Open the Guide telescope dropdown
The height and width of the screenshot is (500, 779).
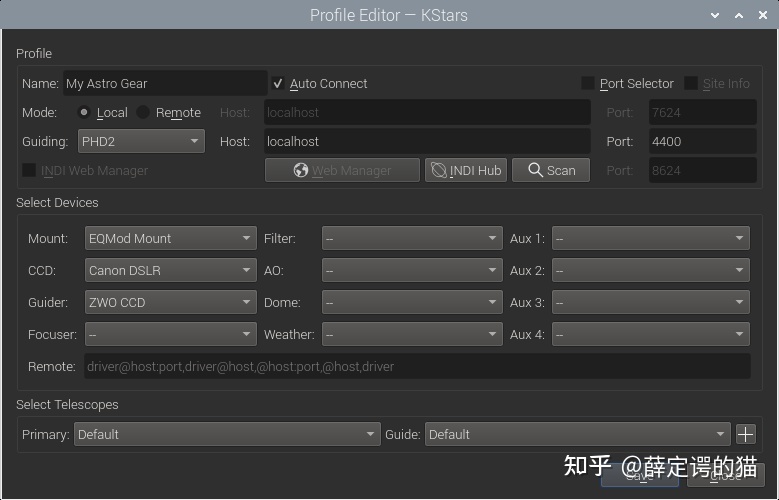[x=577, y=434]
